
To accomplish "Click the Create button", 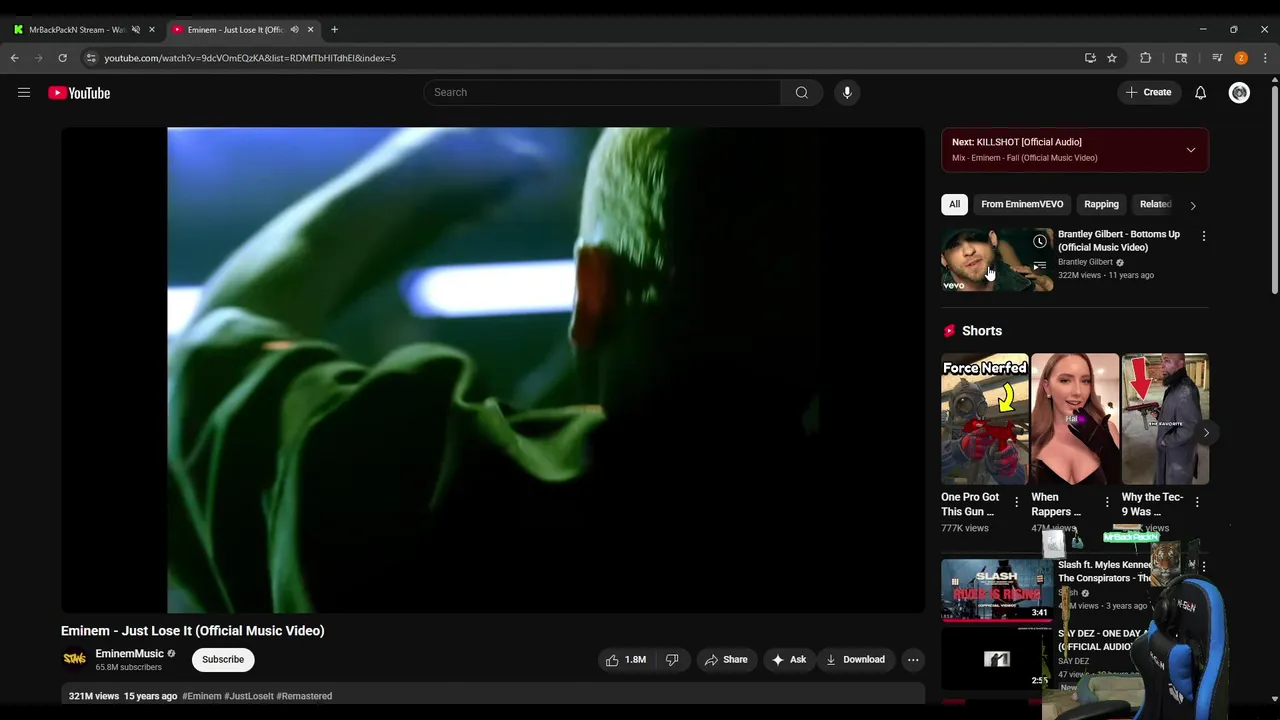I will pos(1148,92).
